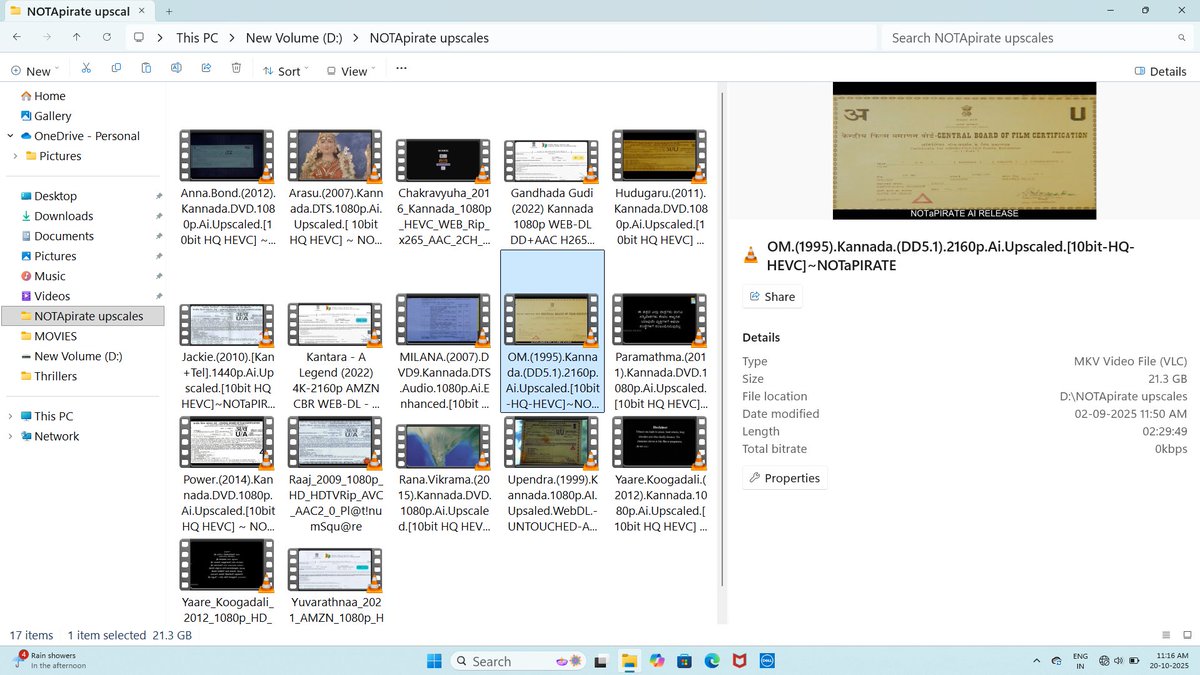Viewport: 1200px width, 675px height.
Task: Select the Anna.Bond.(2012) video file
Action: pyautogui.click(x=228, y=187)
